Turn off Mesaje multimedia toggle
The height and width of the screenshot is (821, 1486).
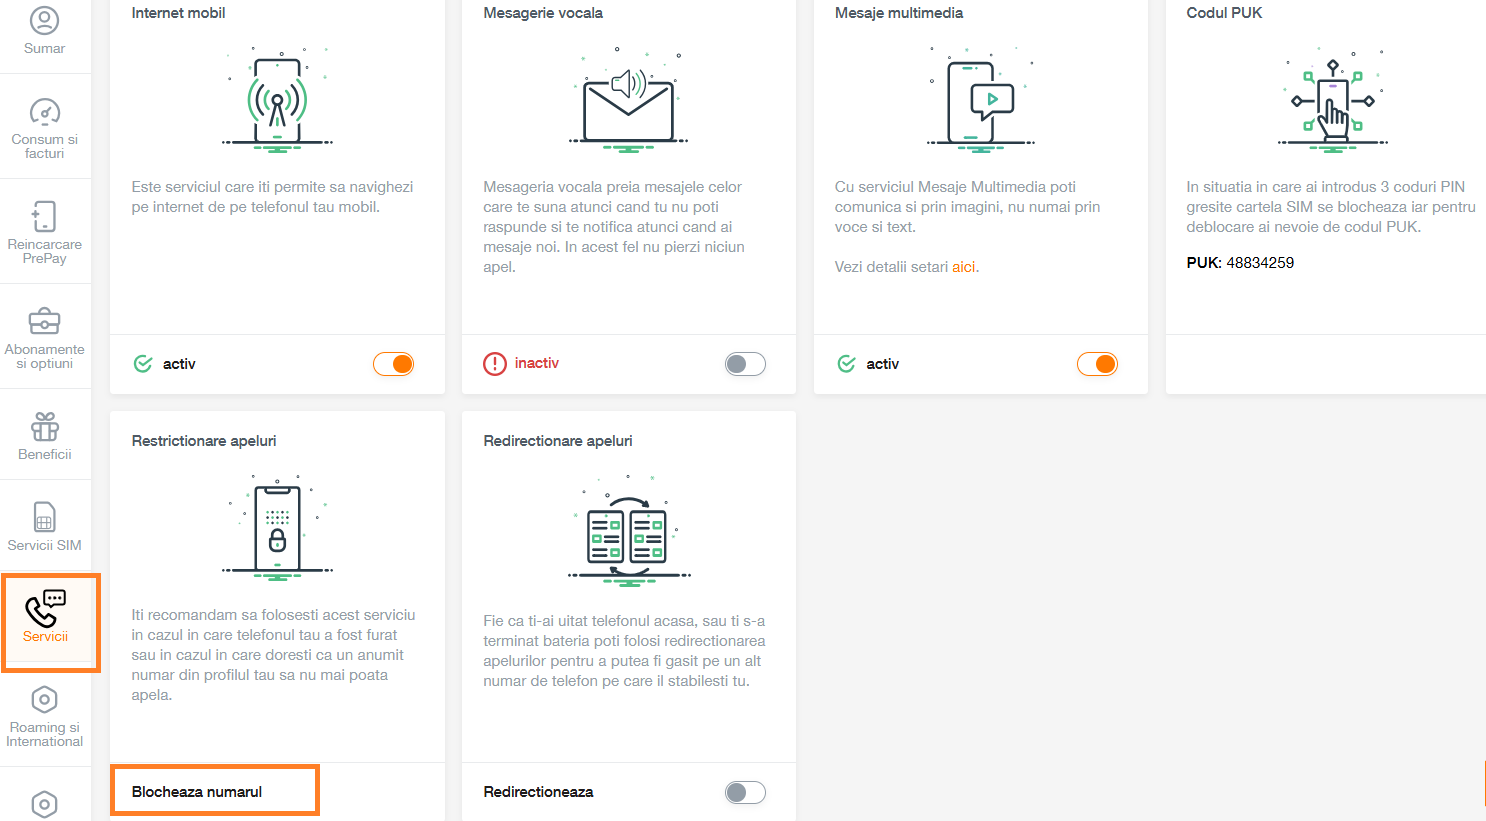[x=1097, y=364]
